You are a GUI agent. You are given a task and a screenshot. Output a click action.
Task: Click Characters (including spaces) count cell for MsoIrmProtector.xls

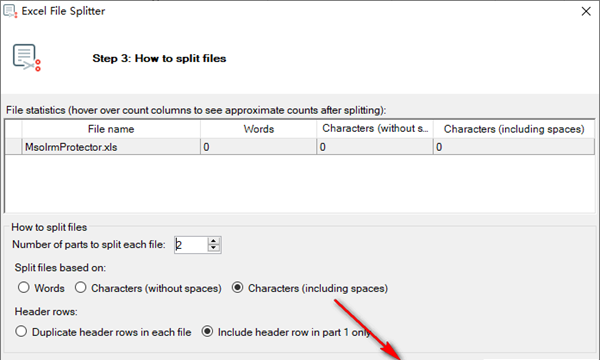click(514, 147)
